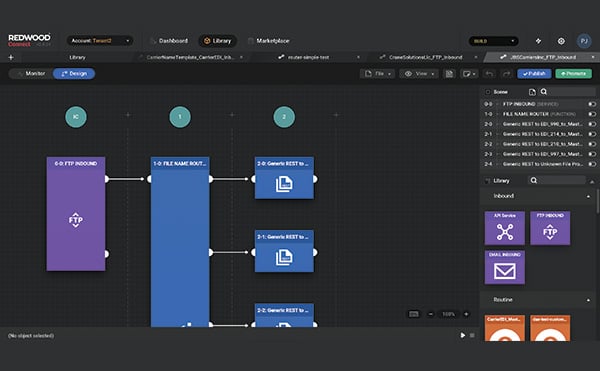600x371 pixels.
Task: Click the lightning bolt icon in header
Action: [x=538, y=41]
